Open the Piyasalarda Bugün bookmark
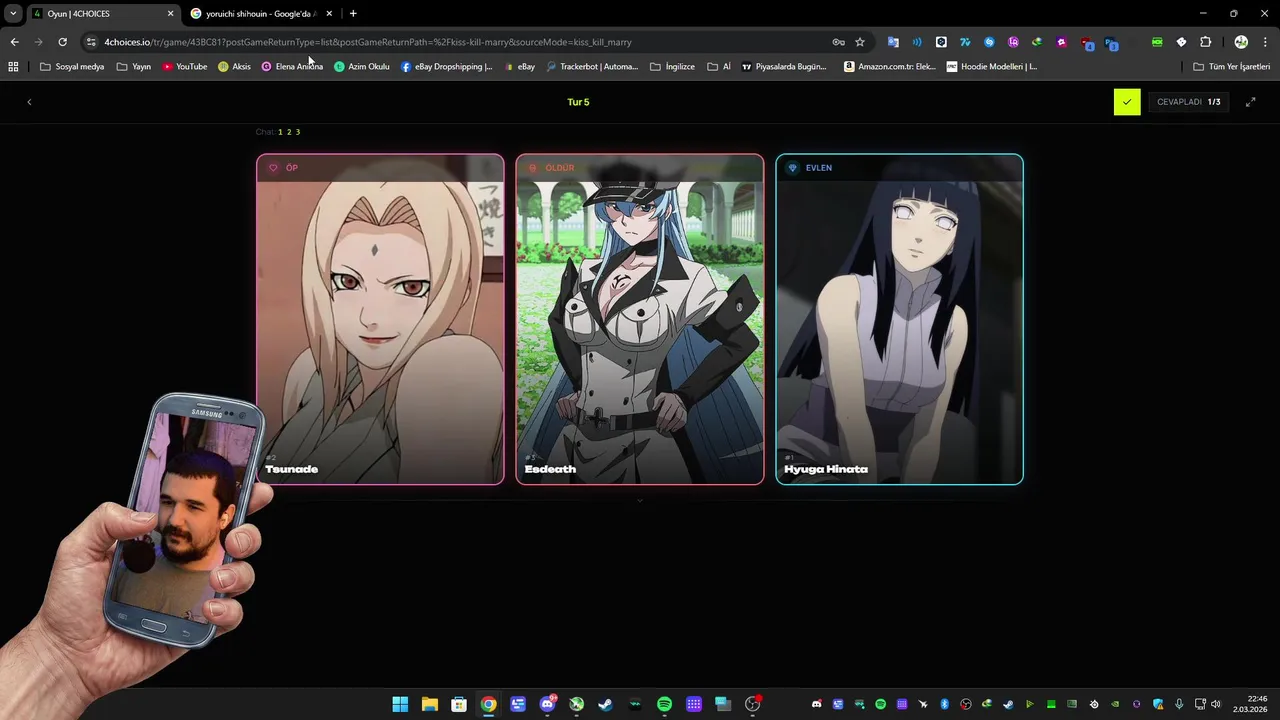 784,67
